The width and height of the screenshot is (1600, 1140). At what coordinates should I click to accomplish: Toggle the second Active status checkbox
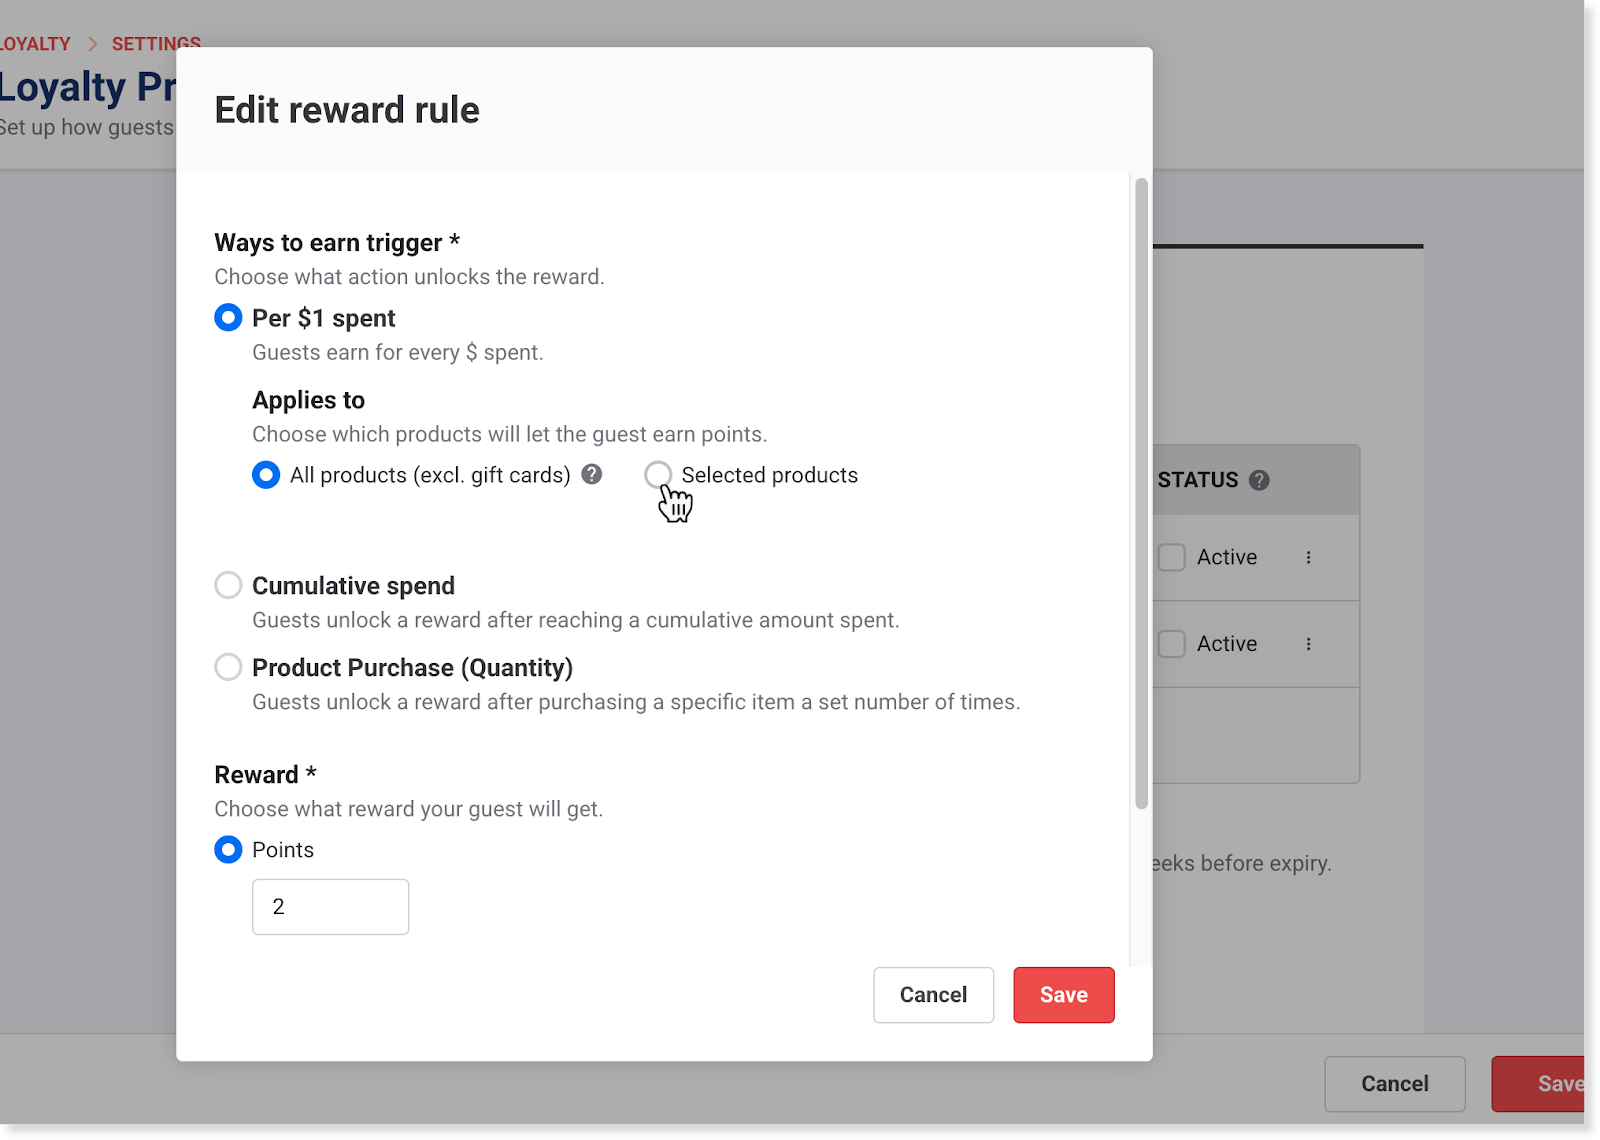[1172, 644]
